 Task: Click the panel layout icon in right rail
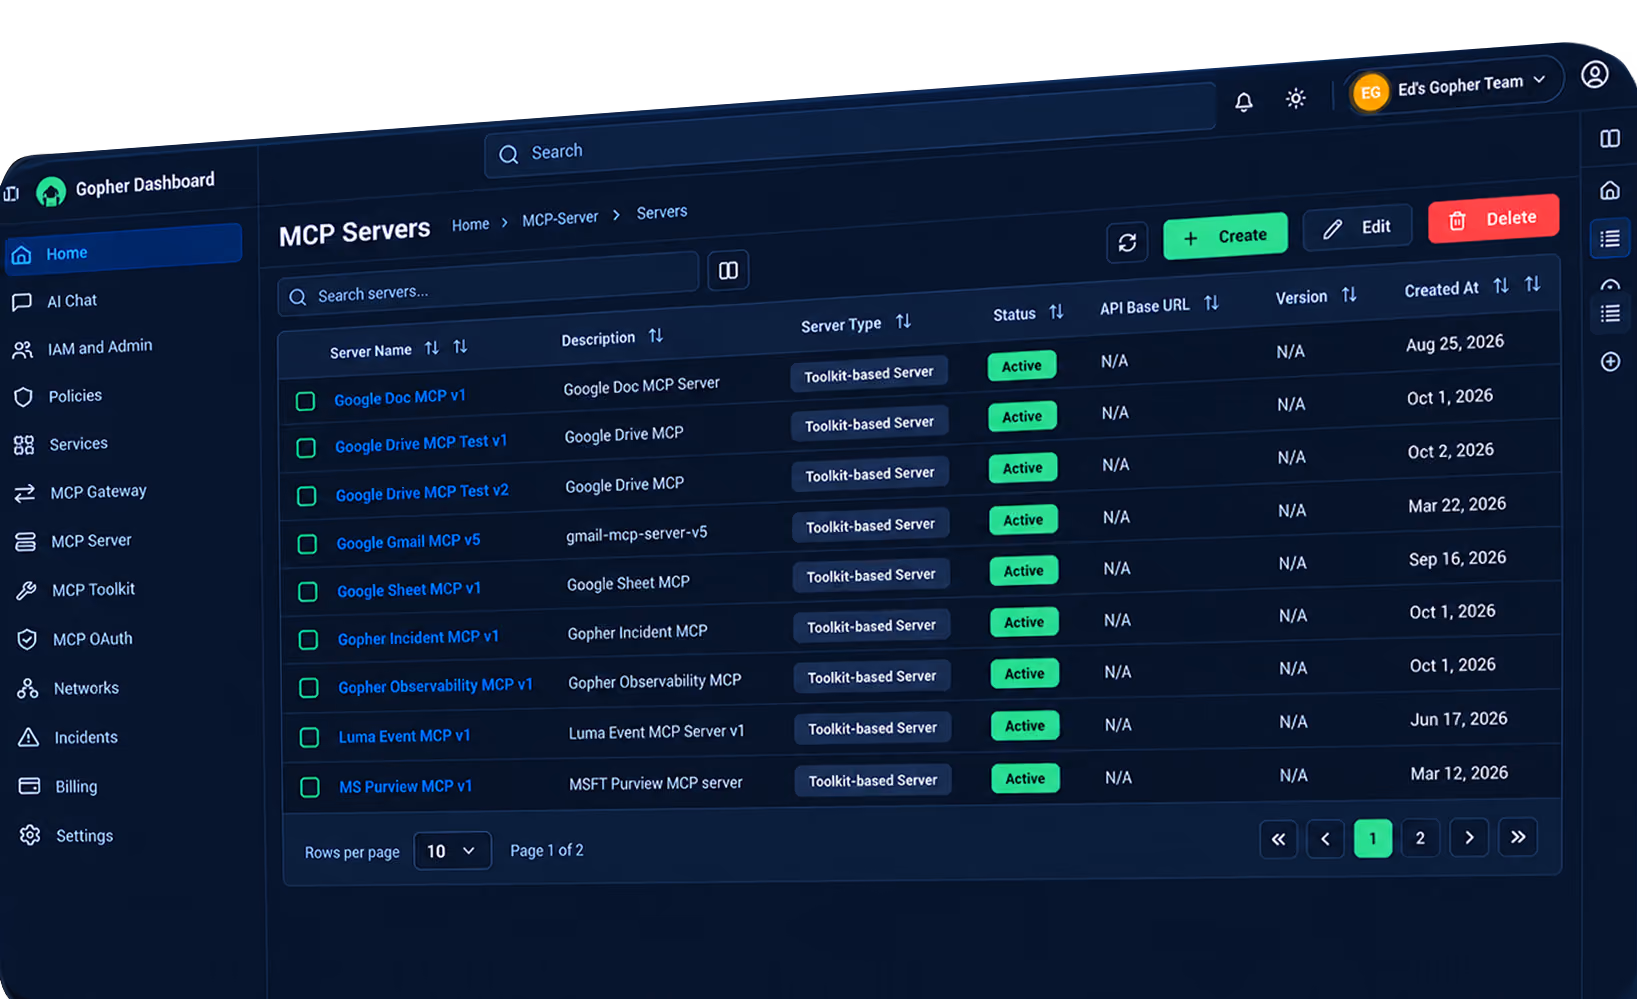coord(1610,139)
